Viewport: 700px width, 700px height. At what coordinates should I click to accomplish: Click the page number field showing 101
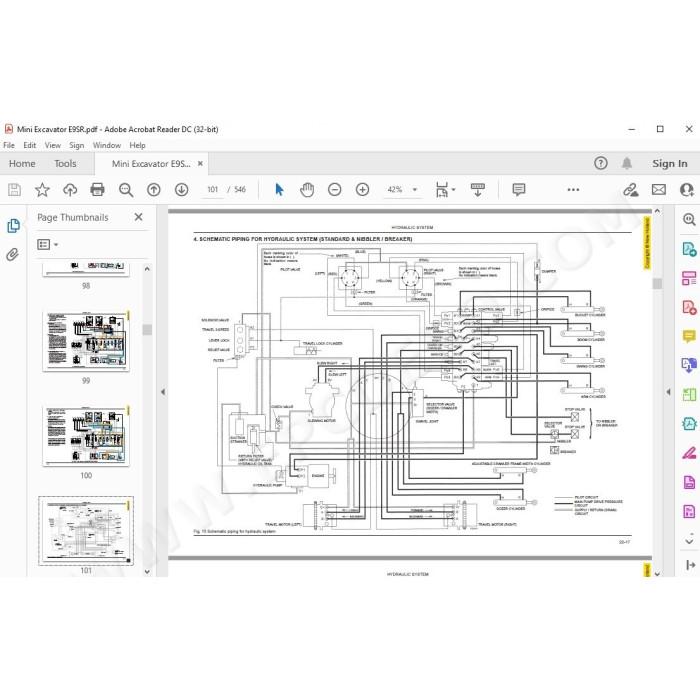tap(212, 190)
